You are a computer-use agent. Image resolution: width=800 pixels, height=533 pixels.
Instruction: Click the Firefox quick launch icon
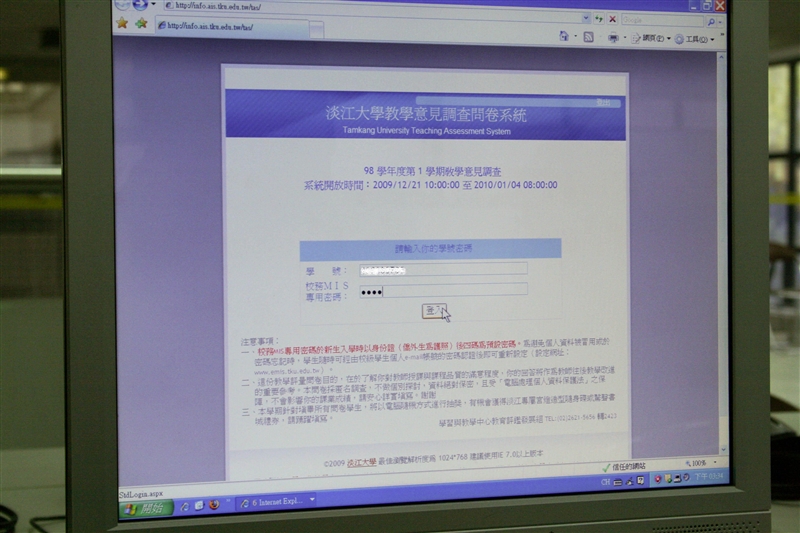pos(214,505)
